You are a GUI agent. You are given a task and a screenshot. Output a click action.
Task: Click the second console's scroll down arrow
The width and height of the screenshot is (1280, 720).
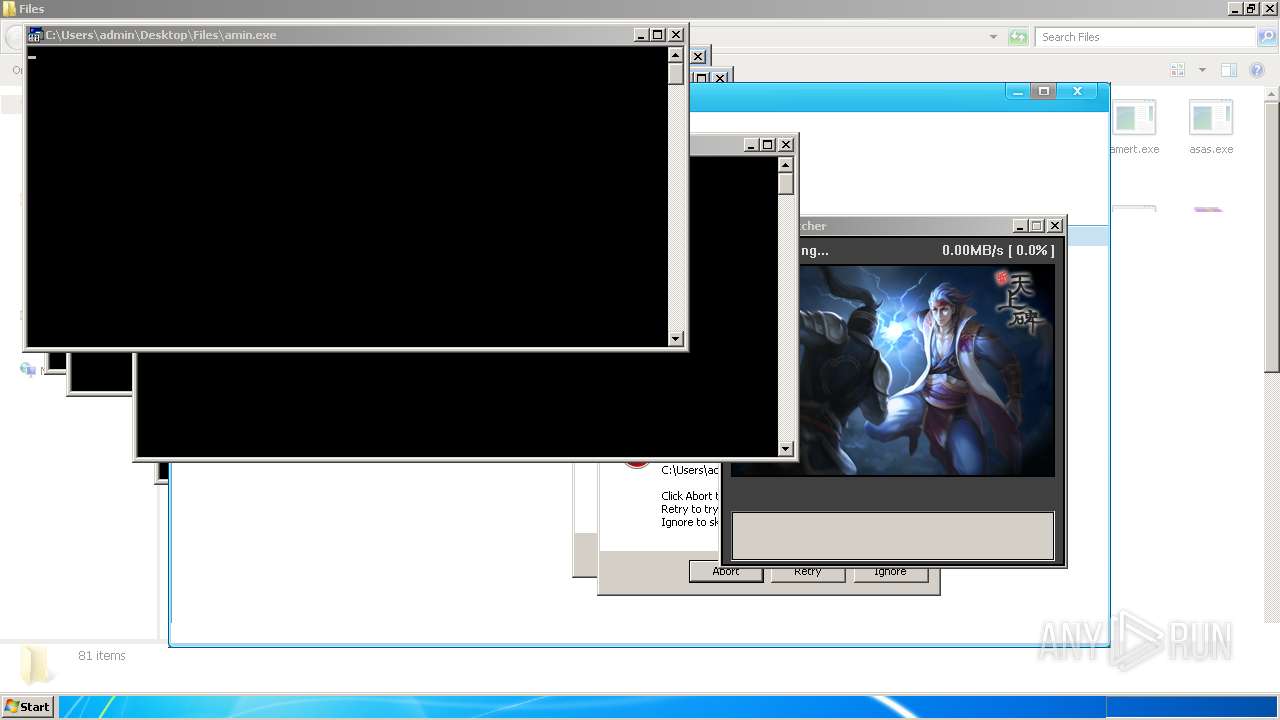point(786,449)
